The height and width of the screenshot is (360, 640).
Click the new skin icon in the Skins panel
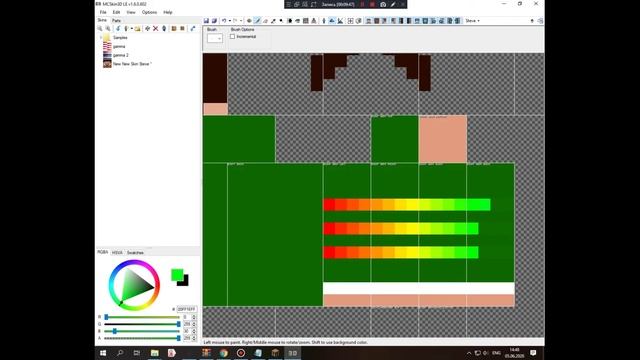pyautogui.click(x=126, y=29)
